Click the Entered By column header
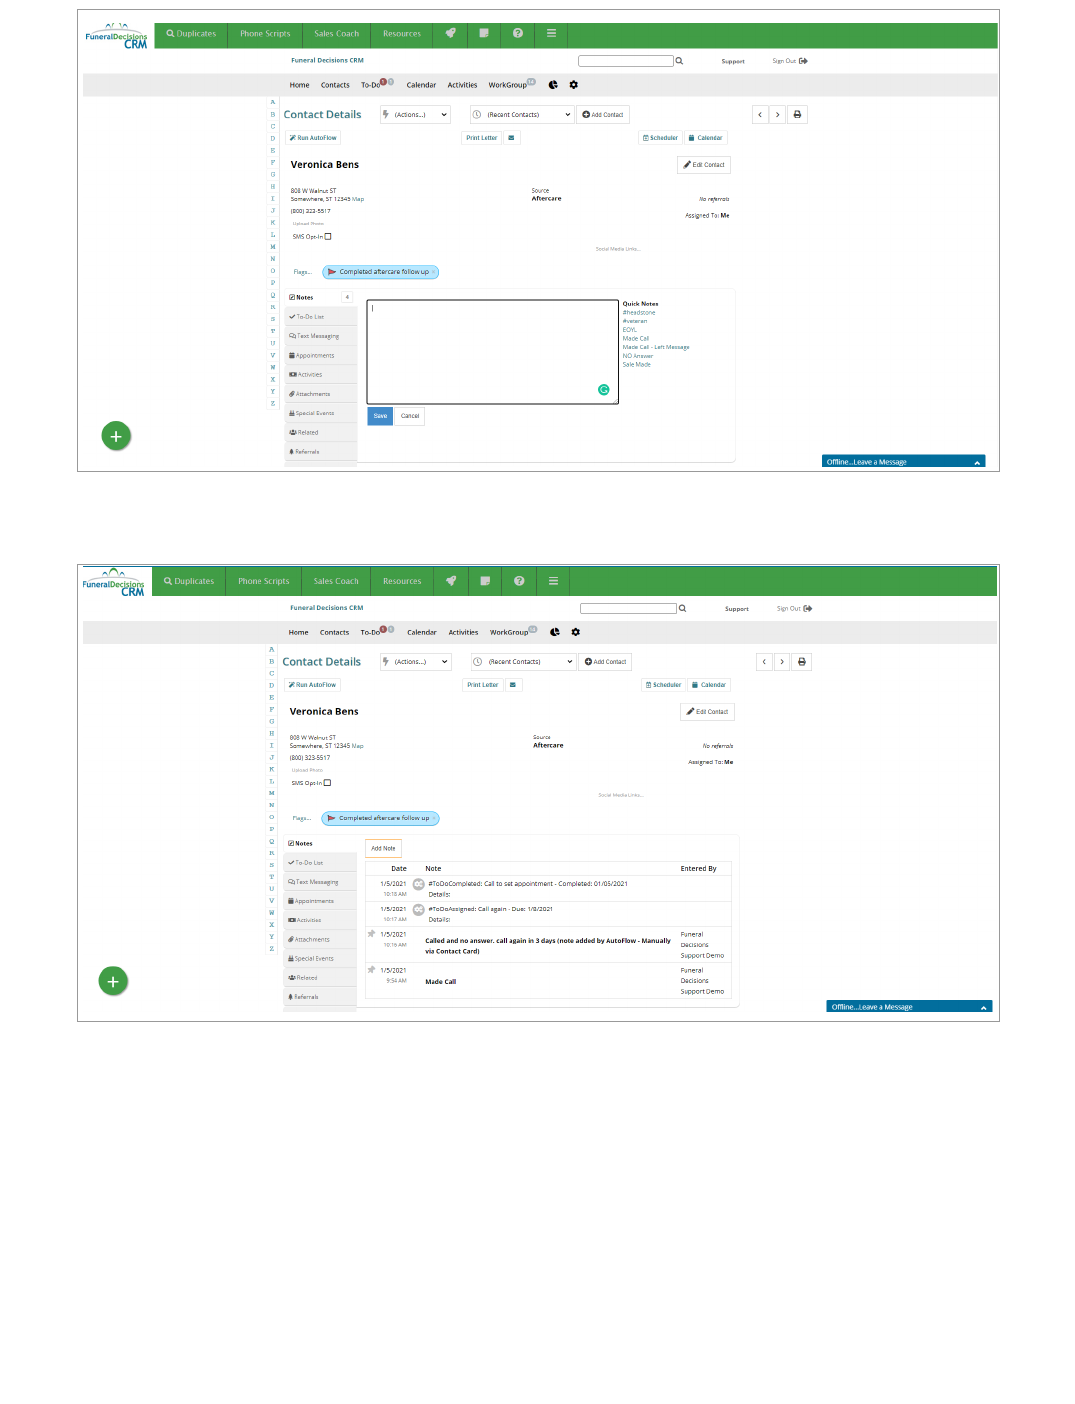Viewport: 1075px width, 1404px height. [698, 869]
